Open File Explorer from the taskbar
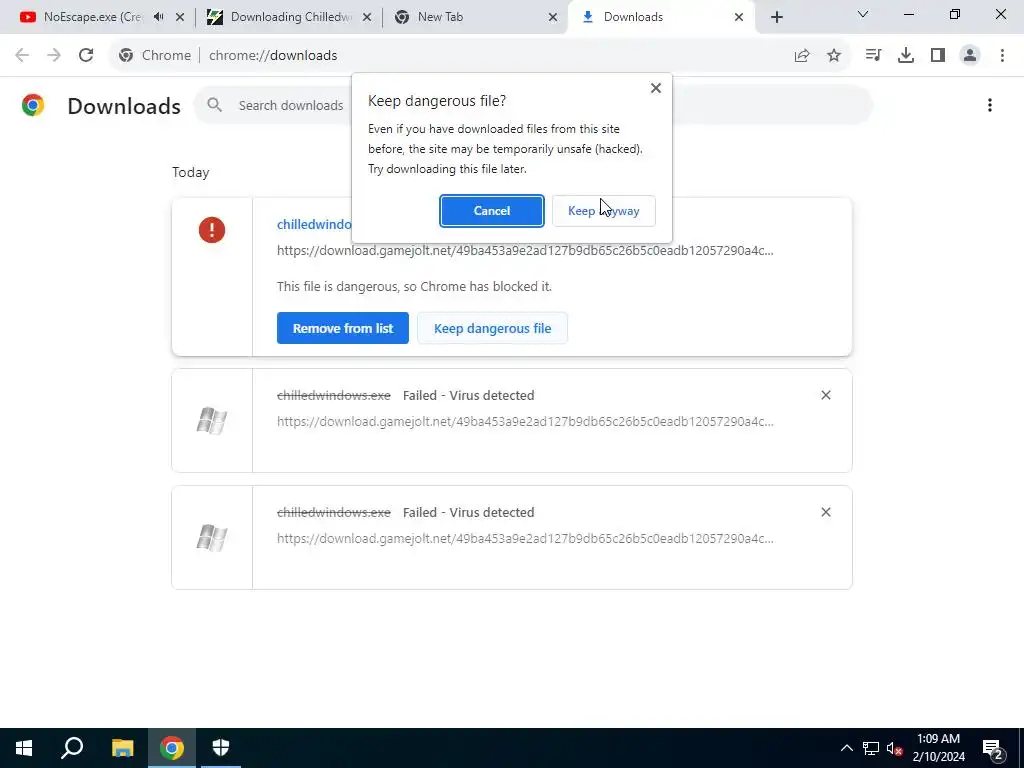This screenshot has height=768, width=1024. [122, 748]
